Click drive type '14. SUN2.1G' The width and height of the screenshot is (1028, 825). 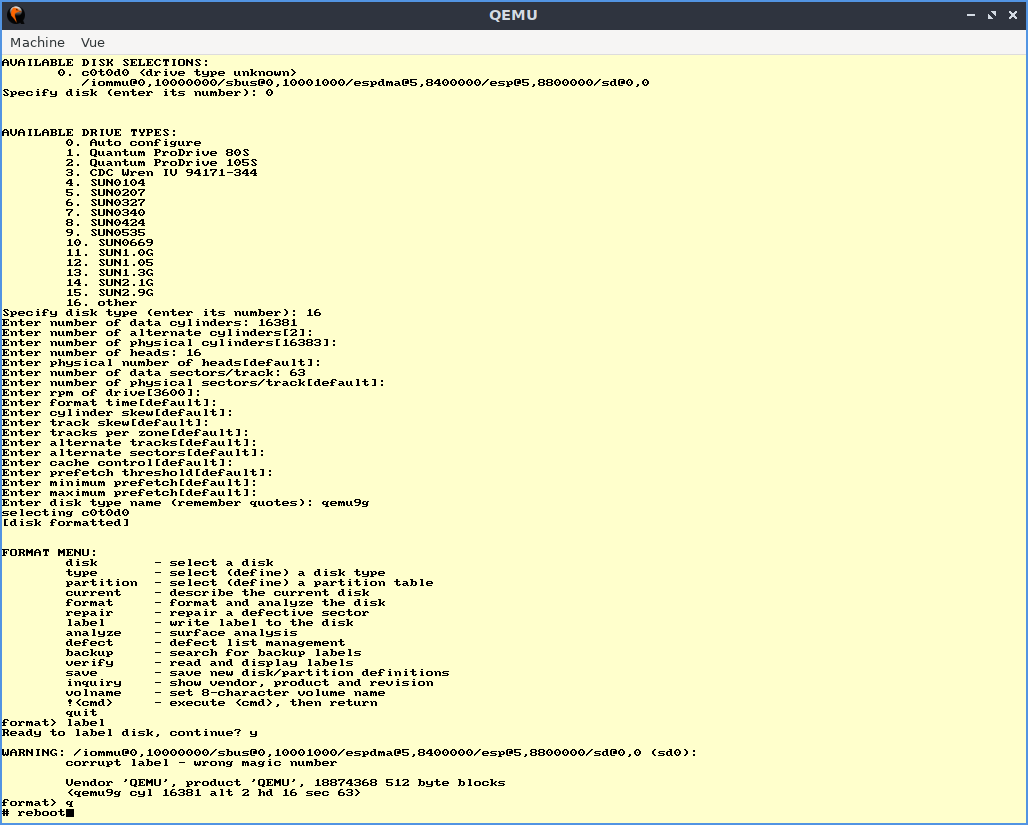[x=109, y=283]
